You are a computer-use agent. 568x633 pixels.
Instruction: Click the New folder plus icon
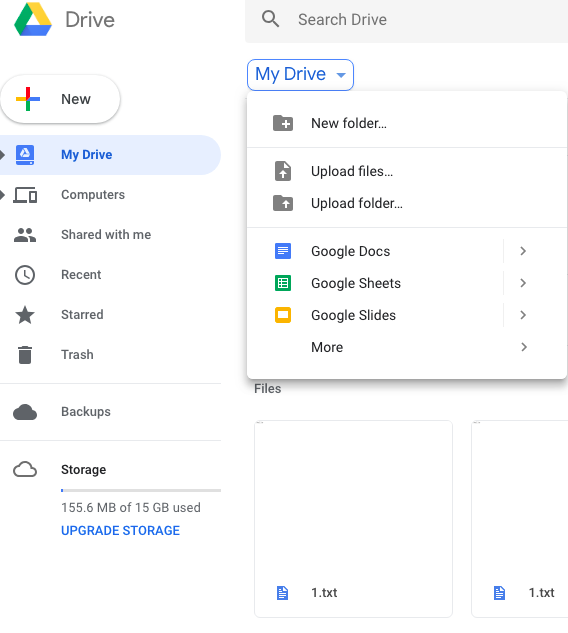283,123
